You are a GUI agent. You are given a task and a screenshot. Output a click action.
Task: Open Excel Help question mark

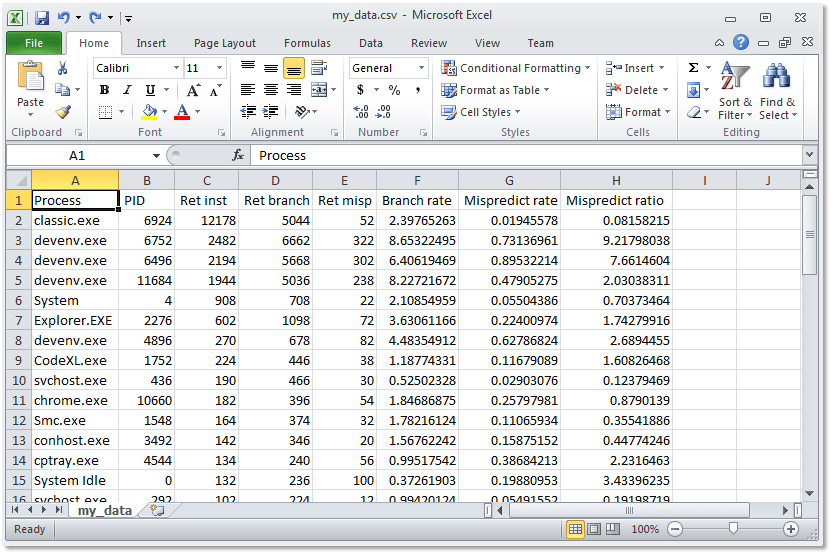741,42
